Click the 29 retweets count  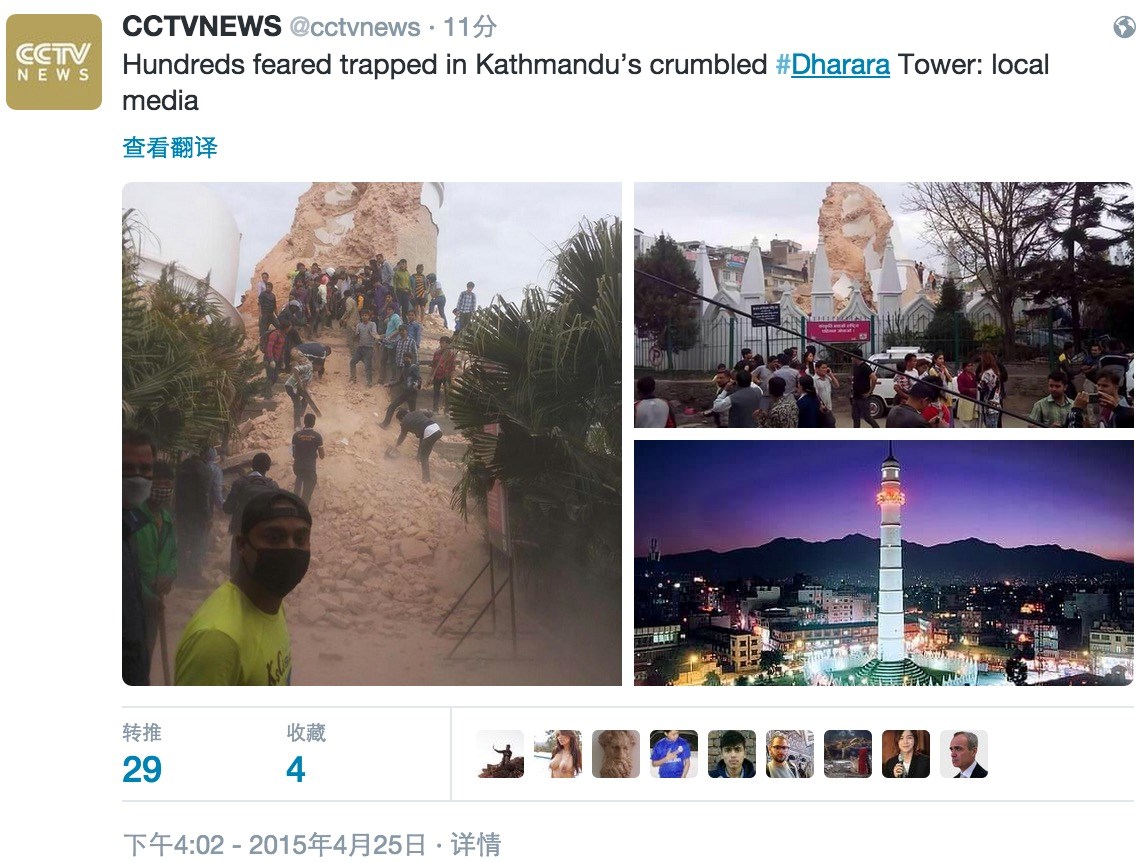142,769
